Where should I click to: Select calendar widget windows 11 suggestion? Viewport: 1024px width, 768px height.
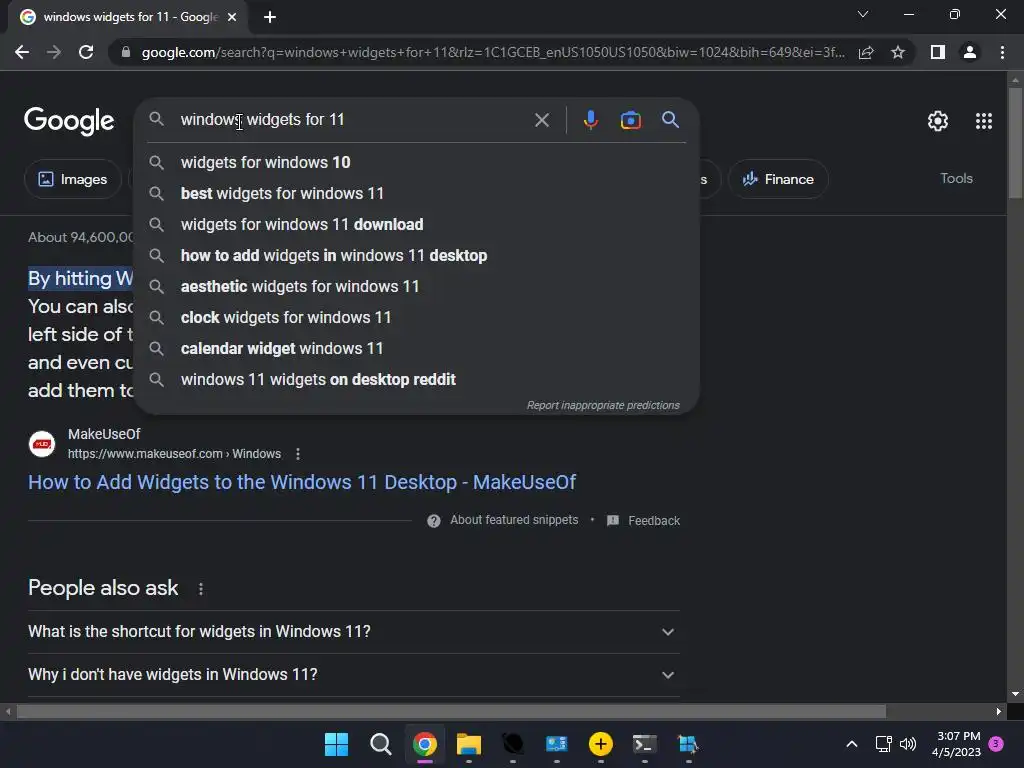click(417, 349)
